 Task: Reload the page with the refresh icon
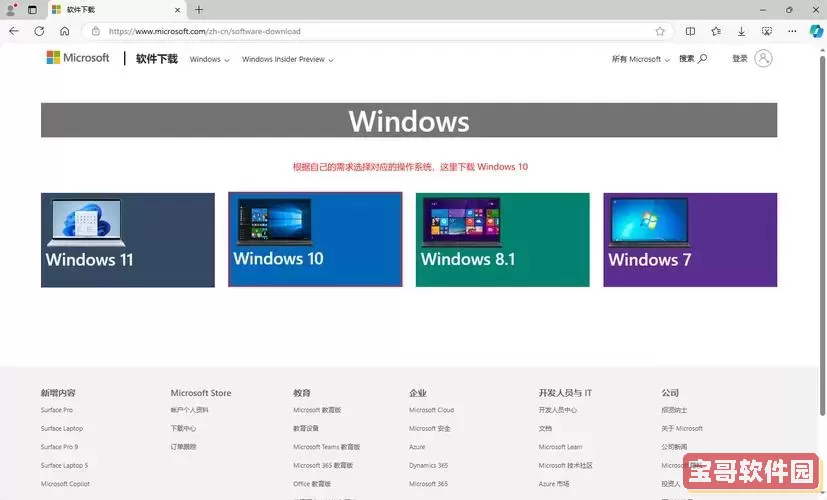click(x=39, y=31)
